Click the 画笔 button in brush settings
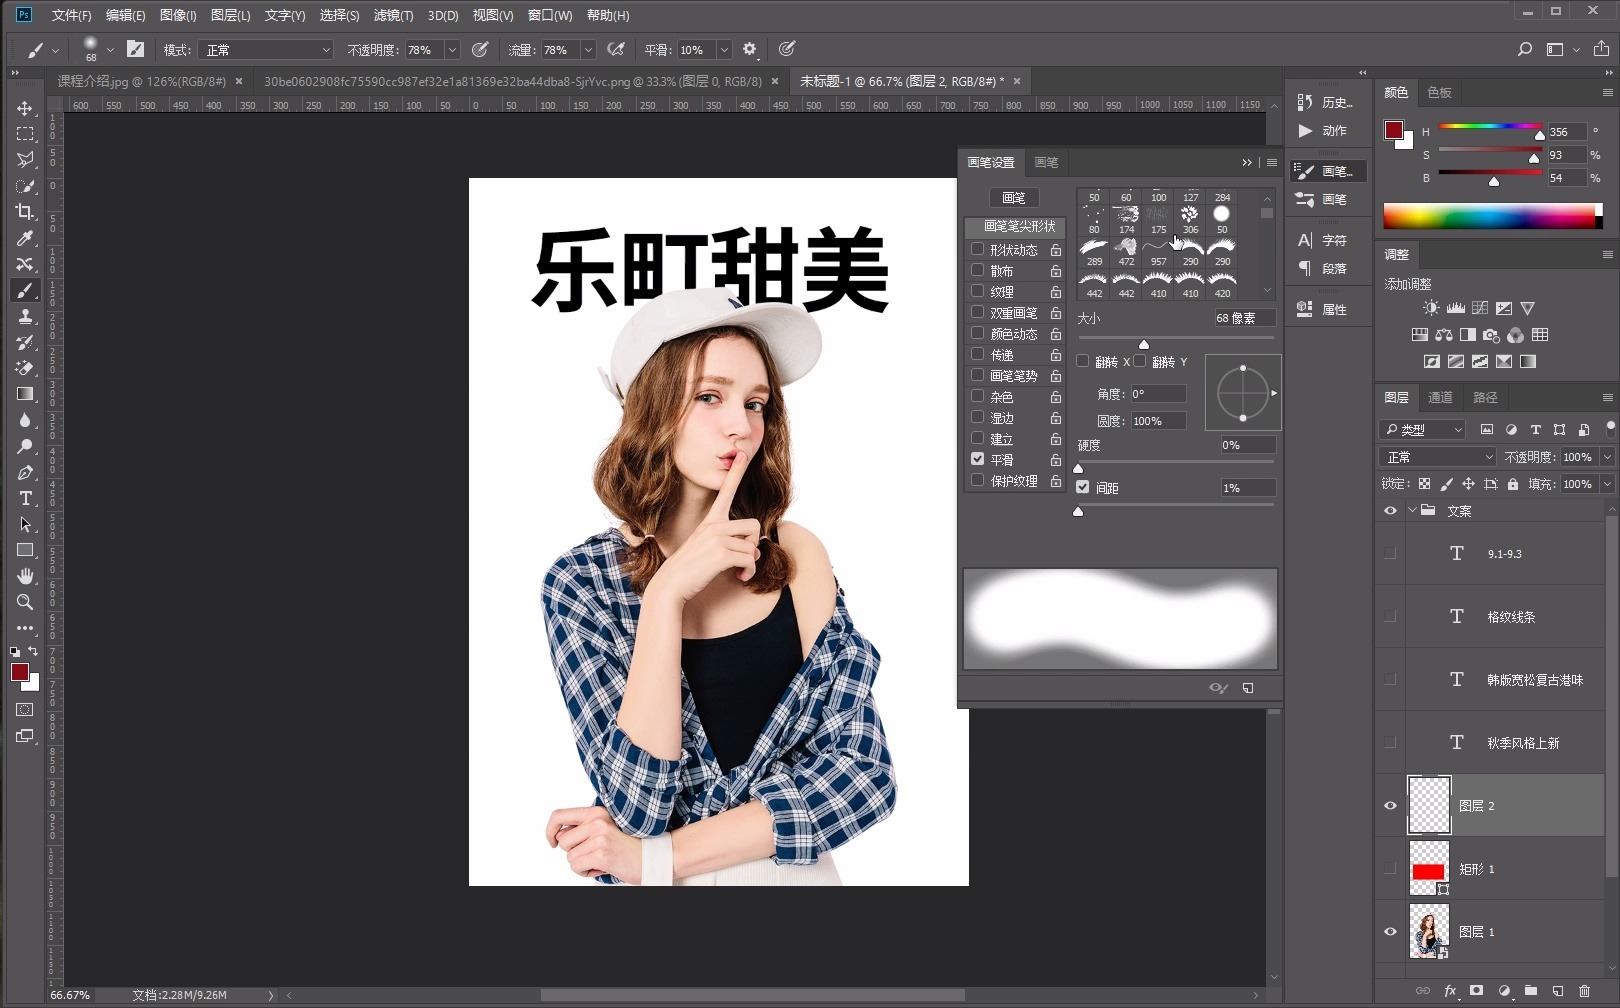Viewport: 1620px width, 1008px height. 1014,198
